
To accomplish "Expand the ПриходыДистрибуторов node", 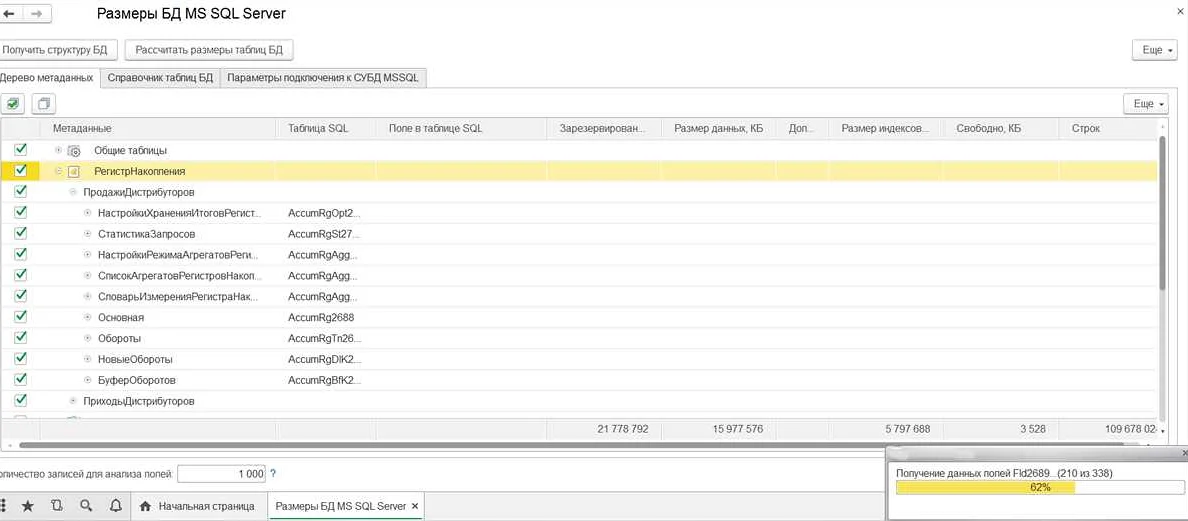I will pyautogui.click(x=73, y=401).
